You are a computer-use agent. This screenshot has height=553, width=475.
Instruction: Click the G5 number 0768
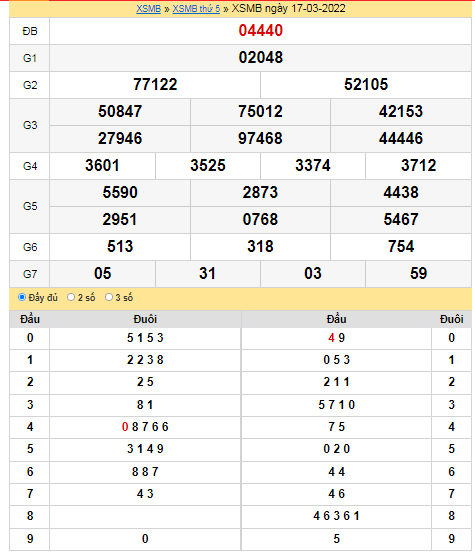[260, 219]
